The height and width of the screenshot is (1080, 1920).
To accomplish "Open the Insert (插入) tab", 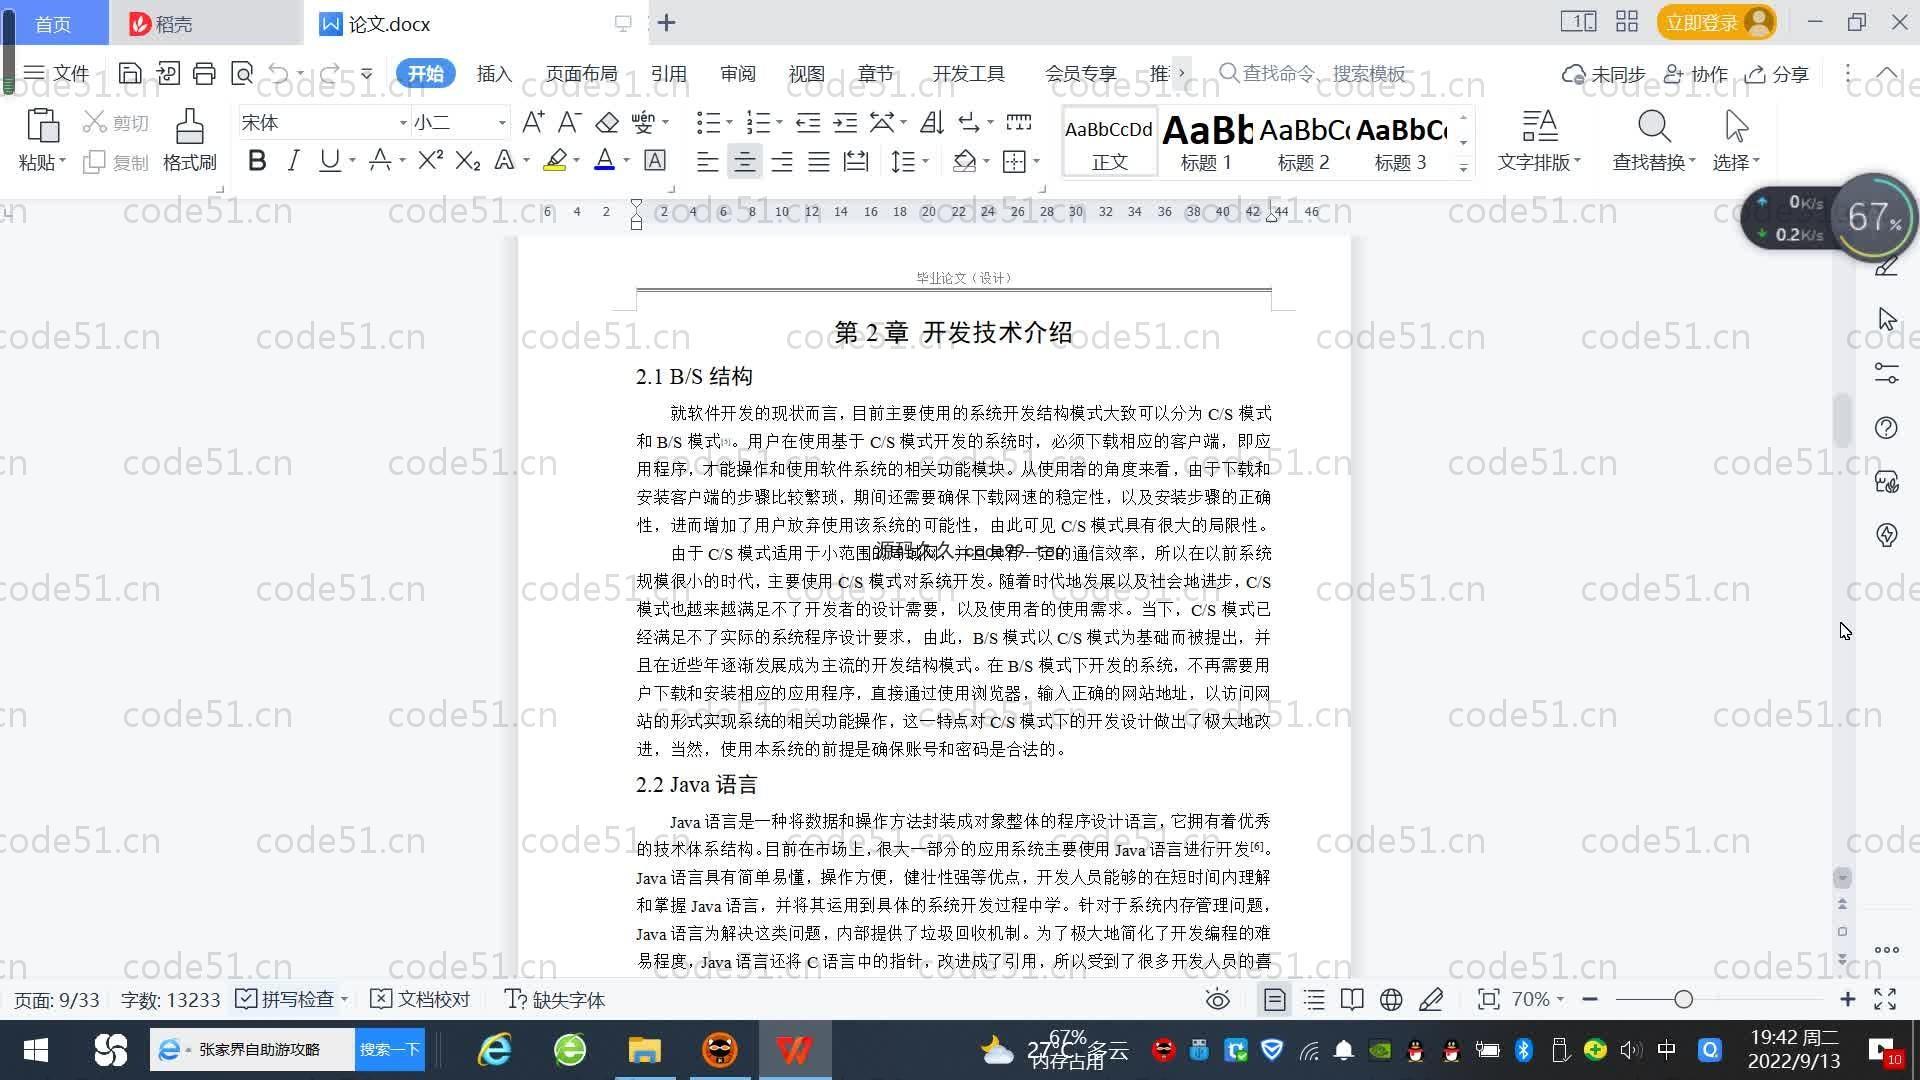I will click(494, 73).
